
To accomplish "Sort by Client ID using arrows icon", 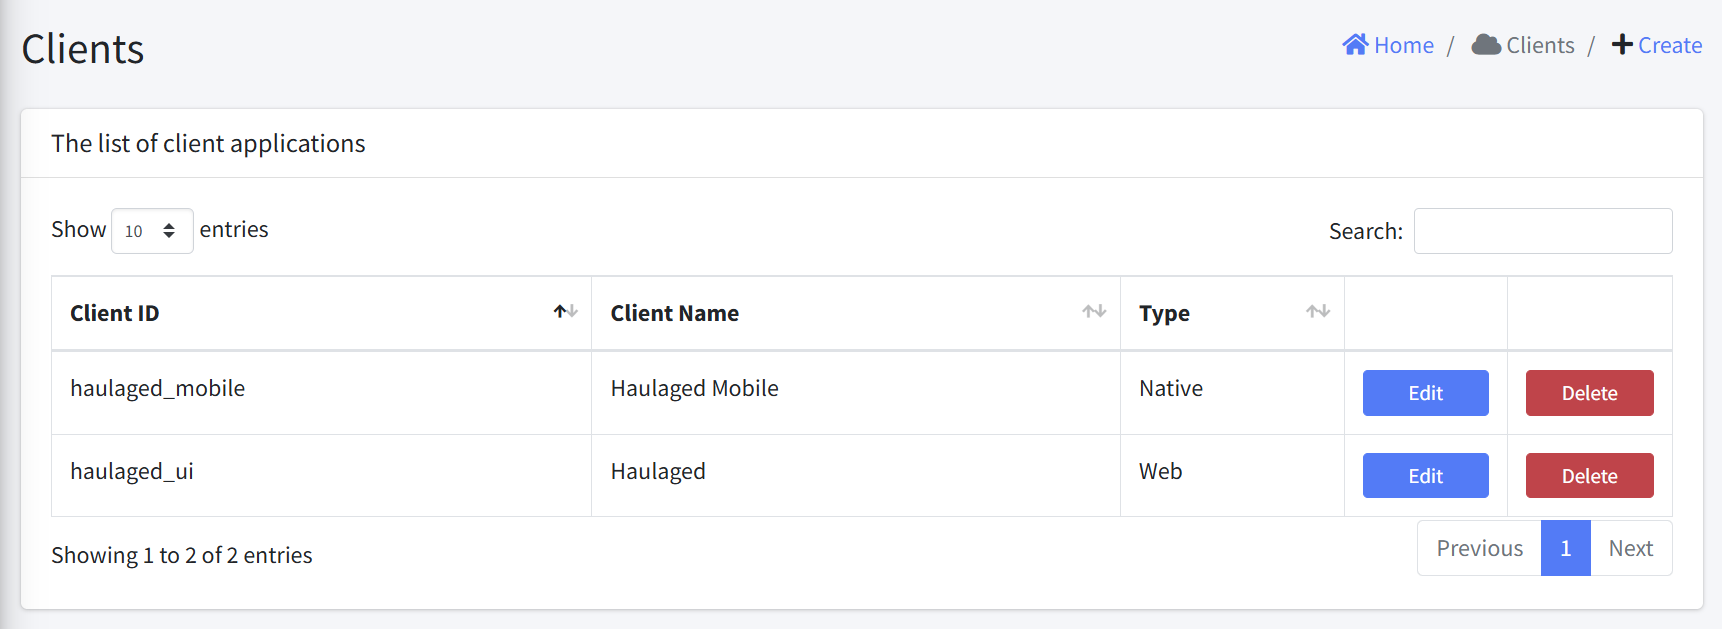I will (x=566, y=312).
